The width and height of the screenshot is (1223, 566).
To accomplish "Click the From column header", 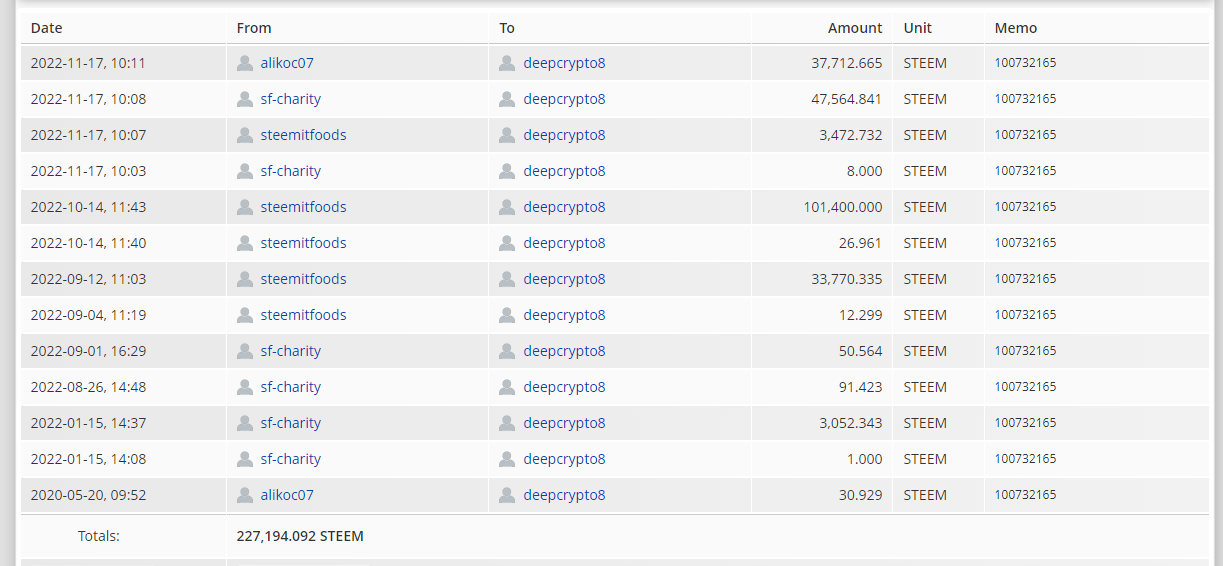I will [254, 28].
